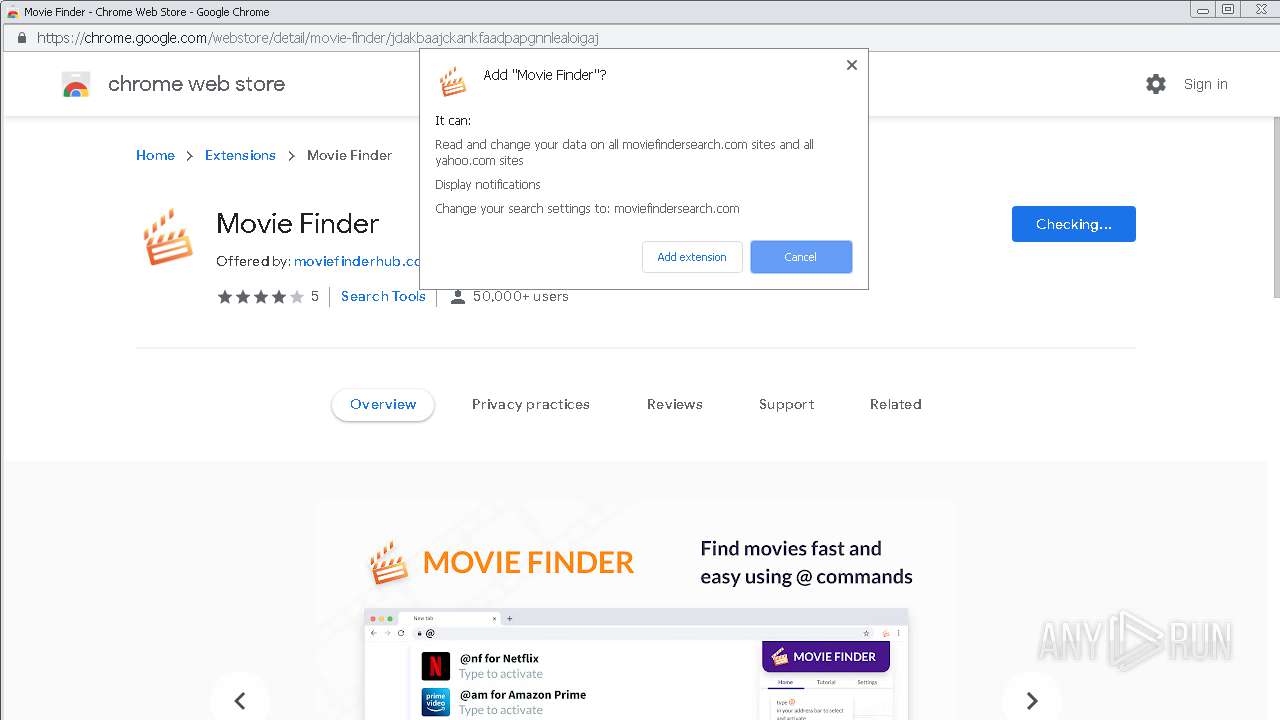Click the star rating icons

[x=261, y=297]
